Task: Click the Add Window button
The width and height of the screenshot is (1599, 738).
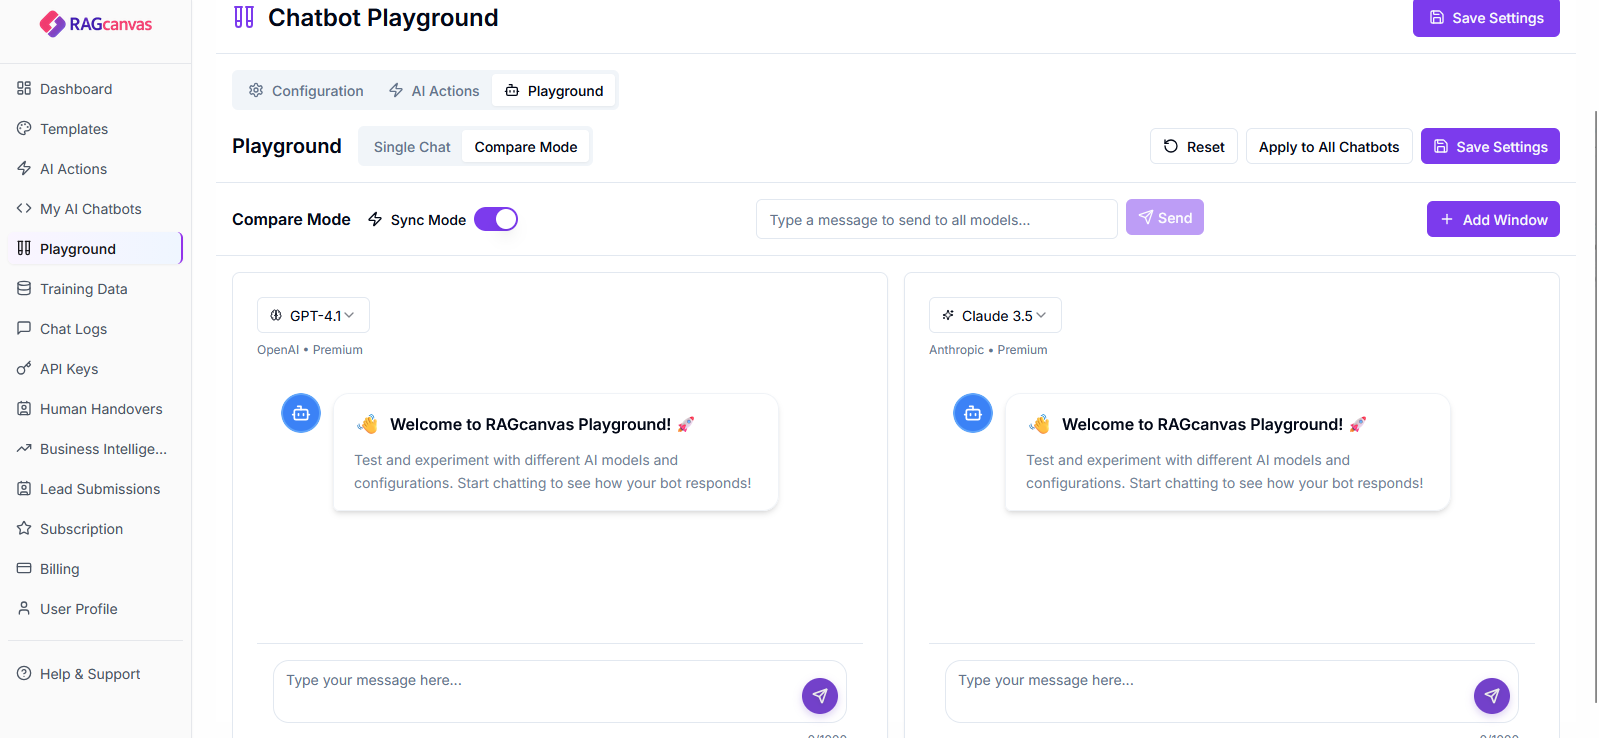Action: pyautogui.click(x=1492, y=218)
